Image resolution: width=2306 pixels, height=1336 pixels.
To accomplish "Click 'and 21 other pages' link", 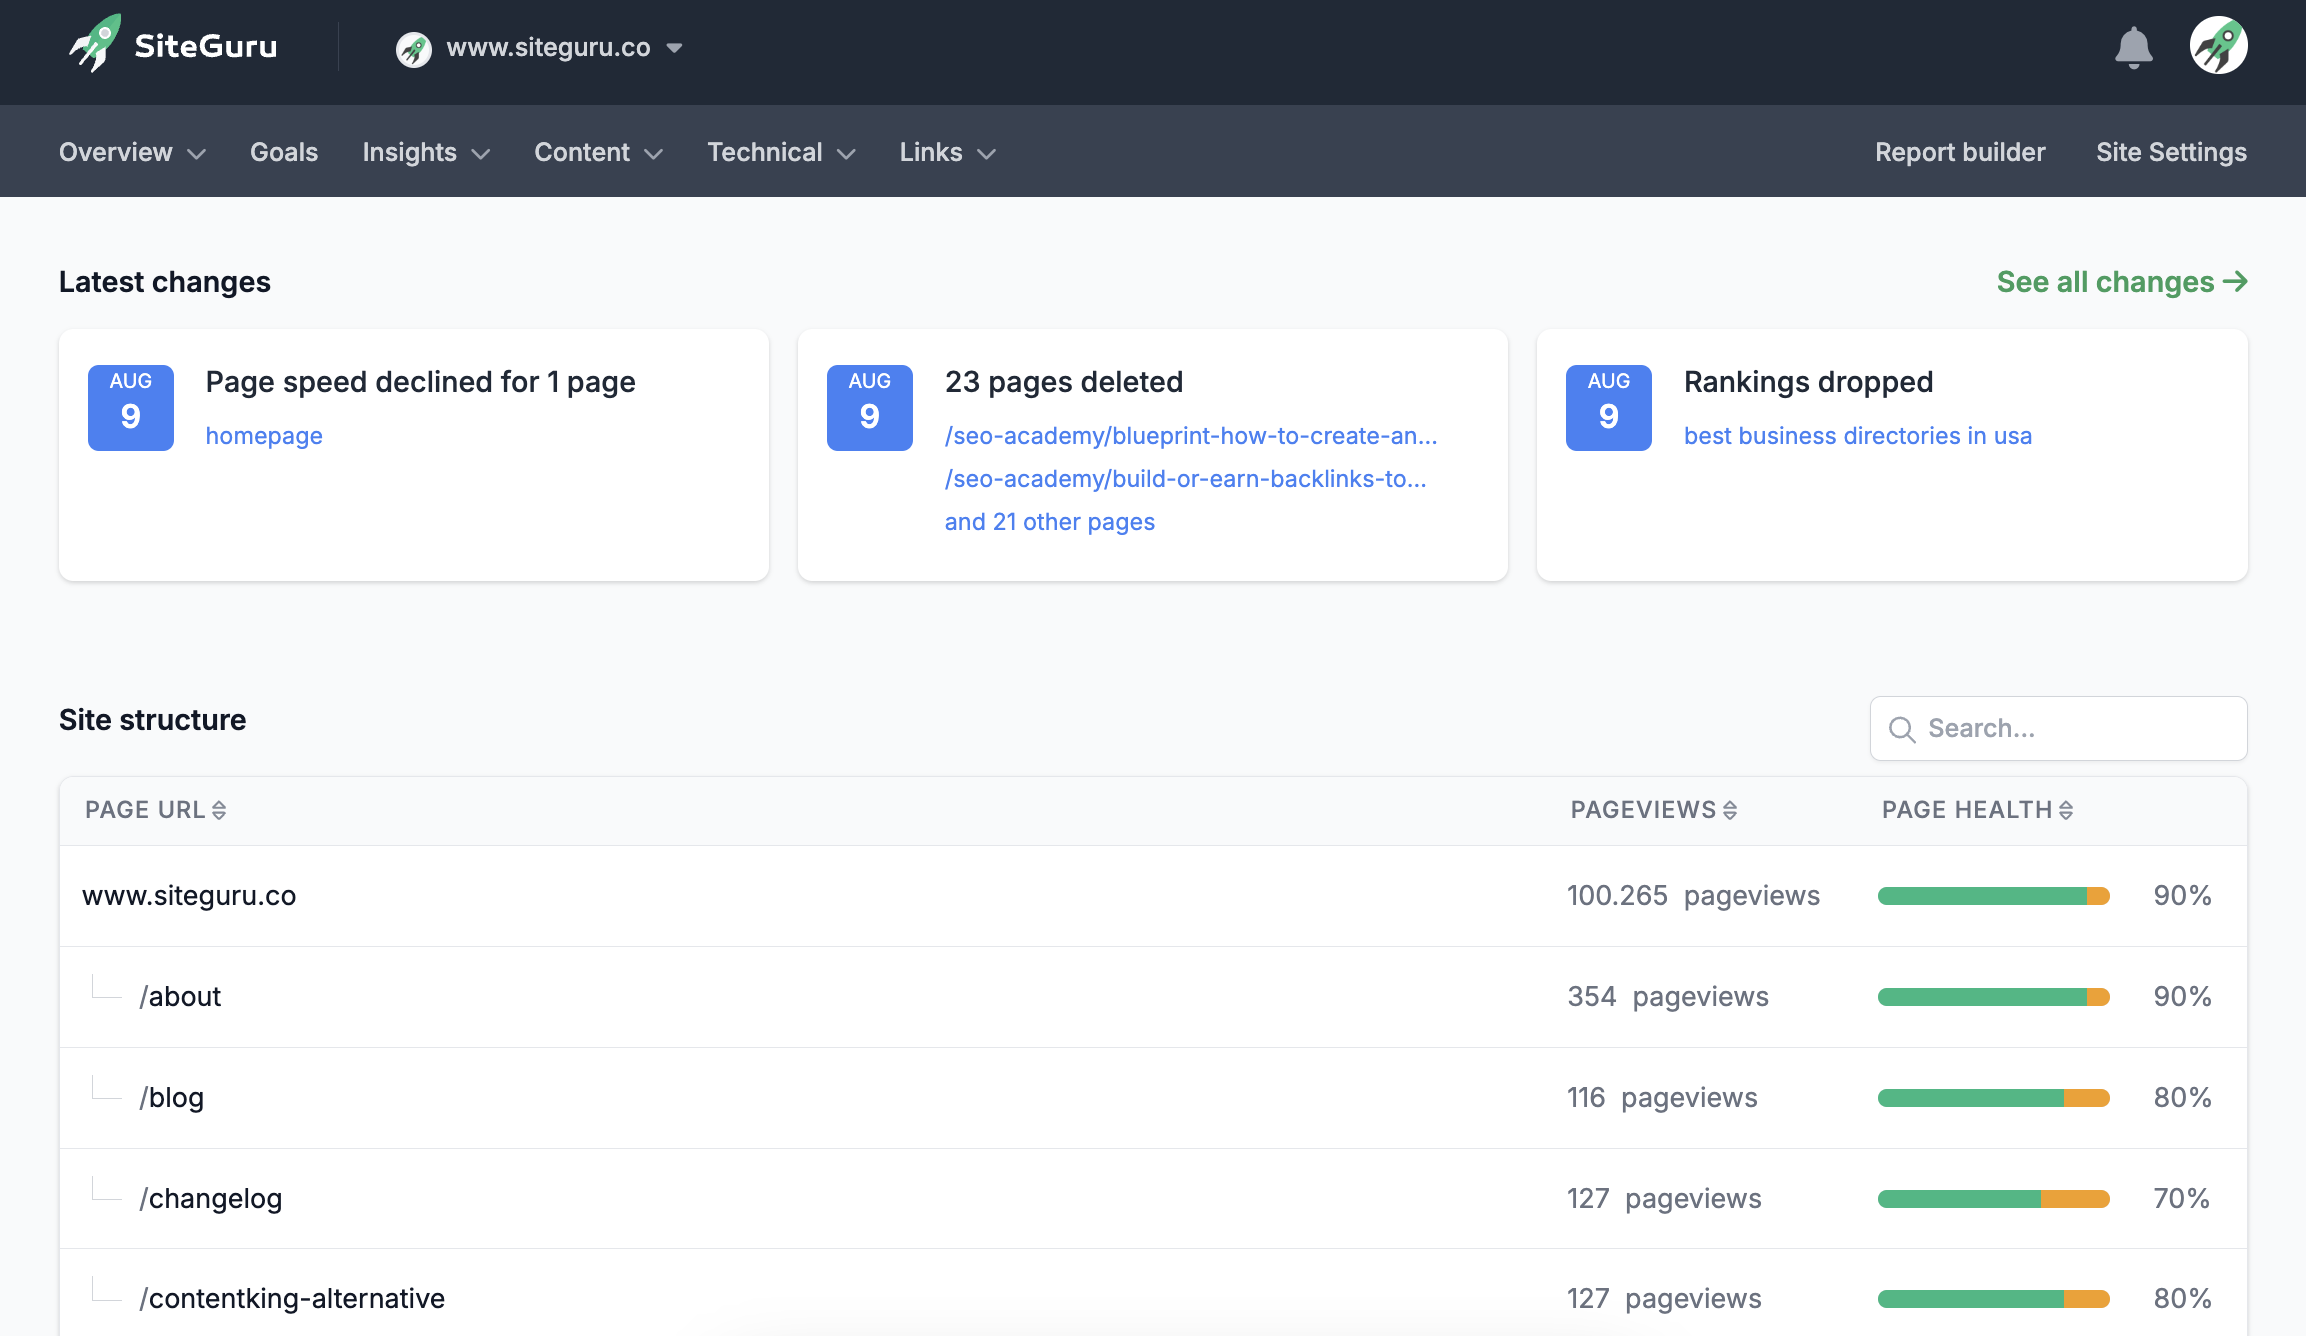I will point(1050,522).
